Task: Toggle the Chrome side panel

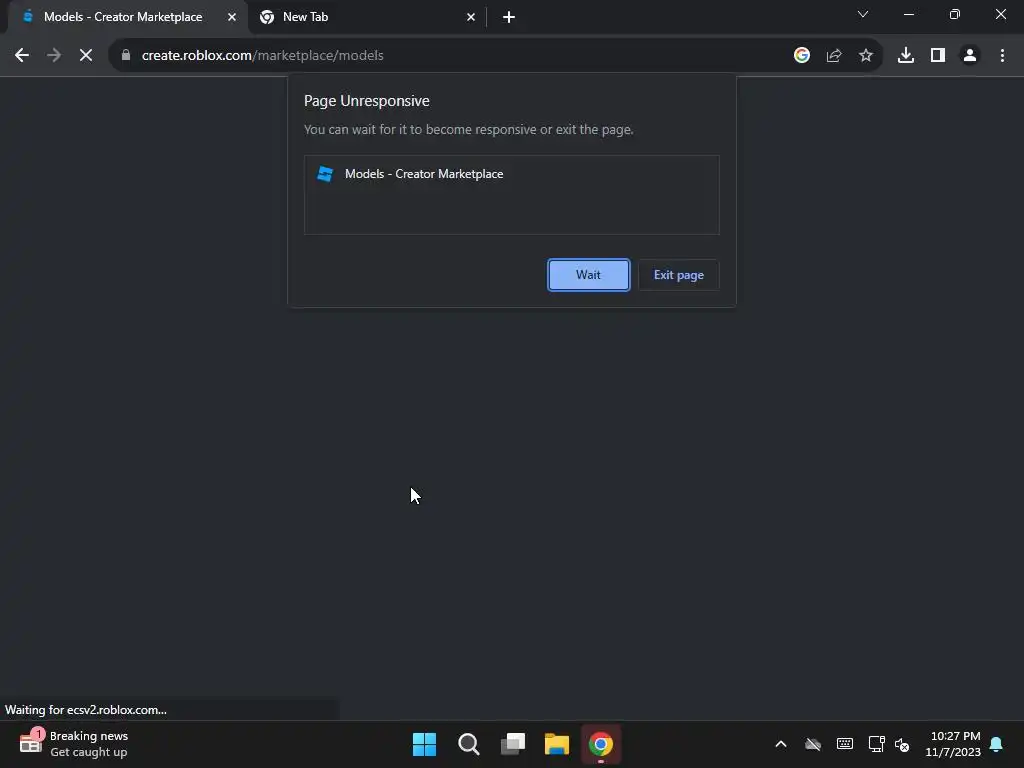Action: 938,56
